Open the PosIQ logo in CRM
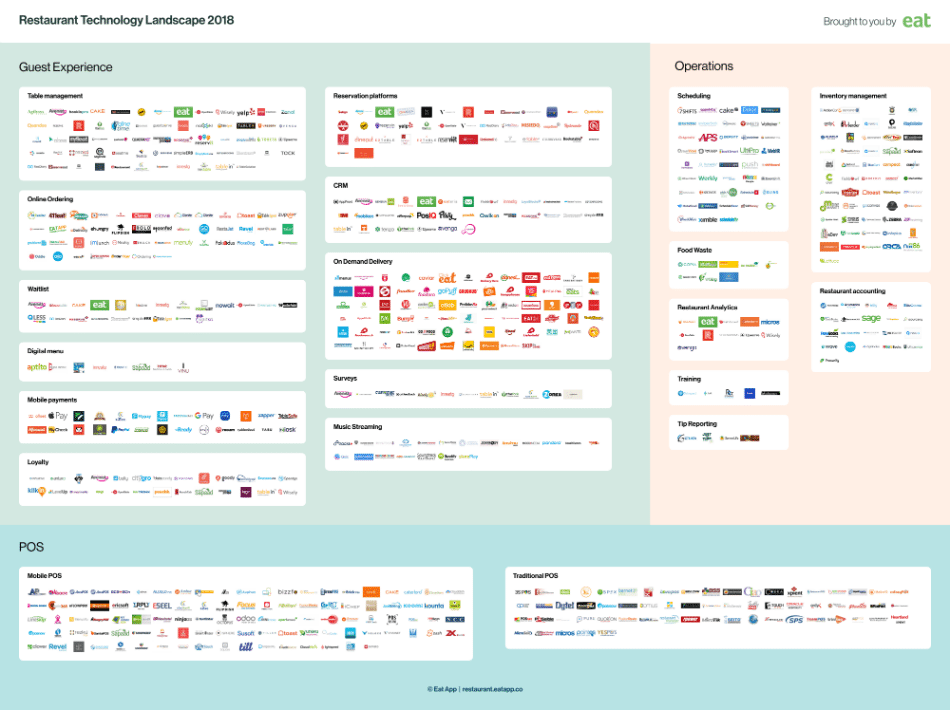Screen dimensions: 950x710 tap(426, 215)
